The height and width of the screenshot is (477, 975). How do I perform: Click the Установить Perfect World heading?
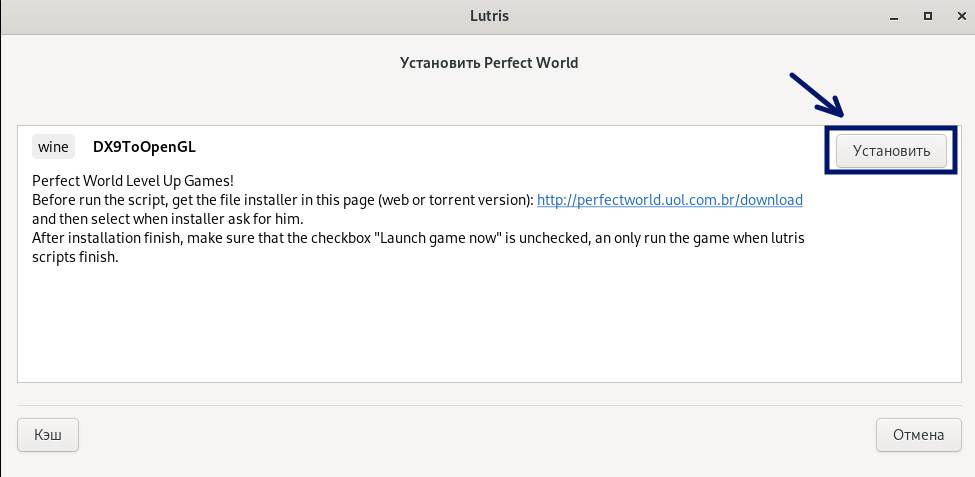[489, 63]
